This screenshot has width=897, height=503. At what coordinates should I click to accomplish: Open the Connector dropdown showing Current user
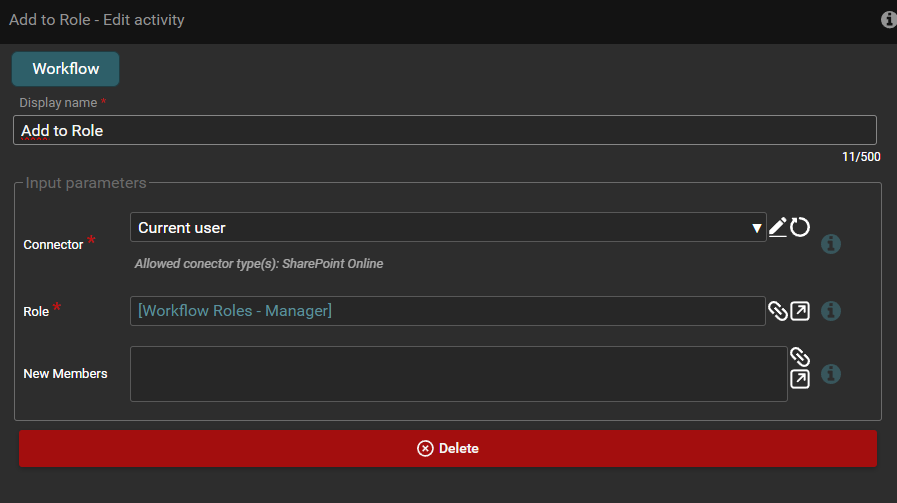tap(440, 228)
